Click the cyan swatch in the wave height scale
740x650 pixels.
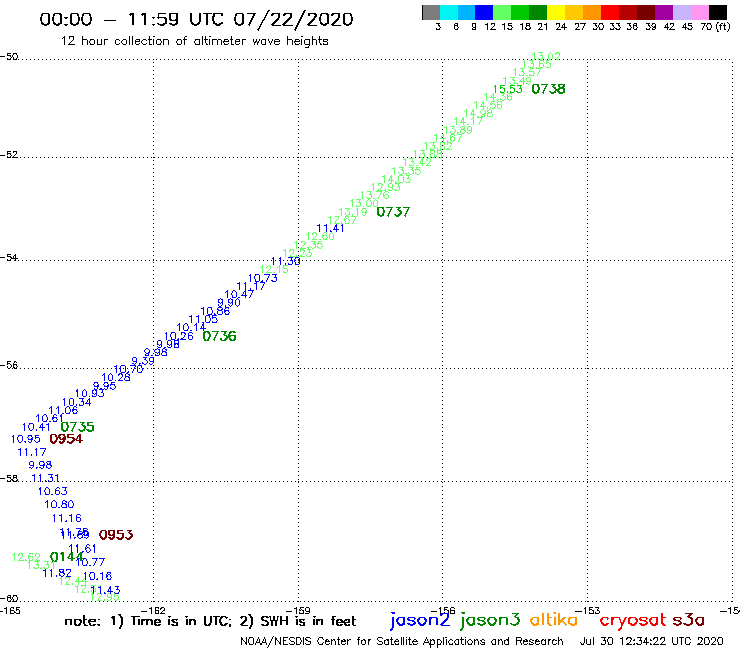[x=449, y=12]
